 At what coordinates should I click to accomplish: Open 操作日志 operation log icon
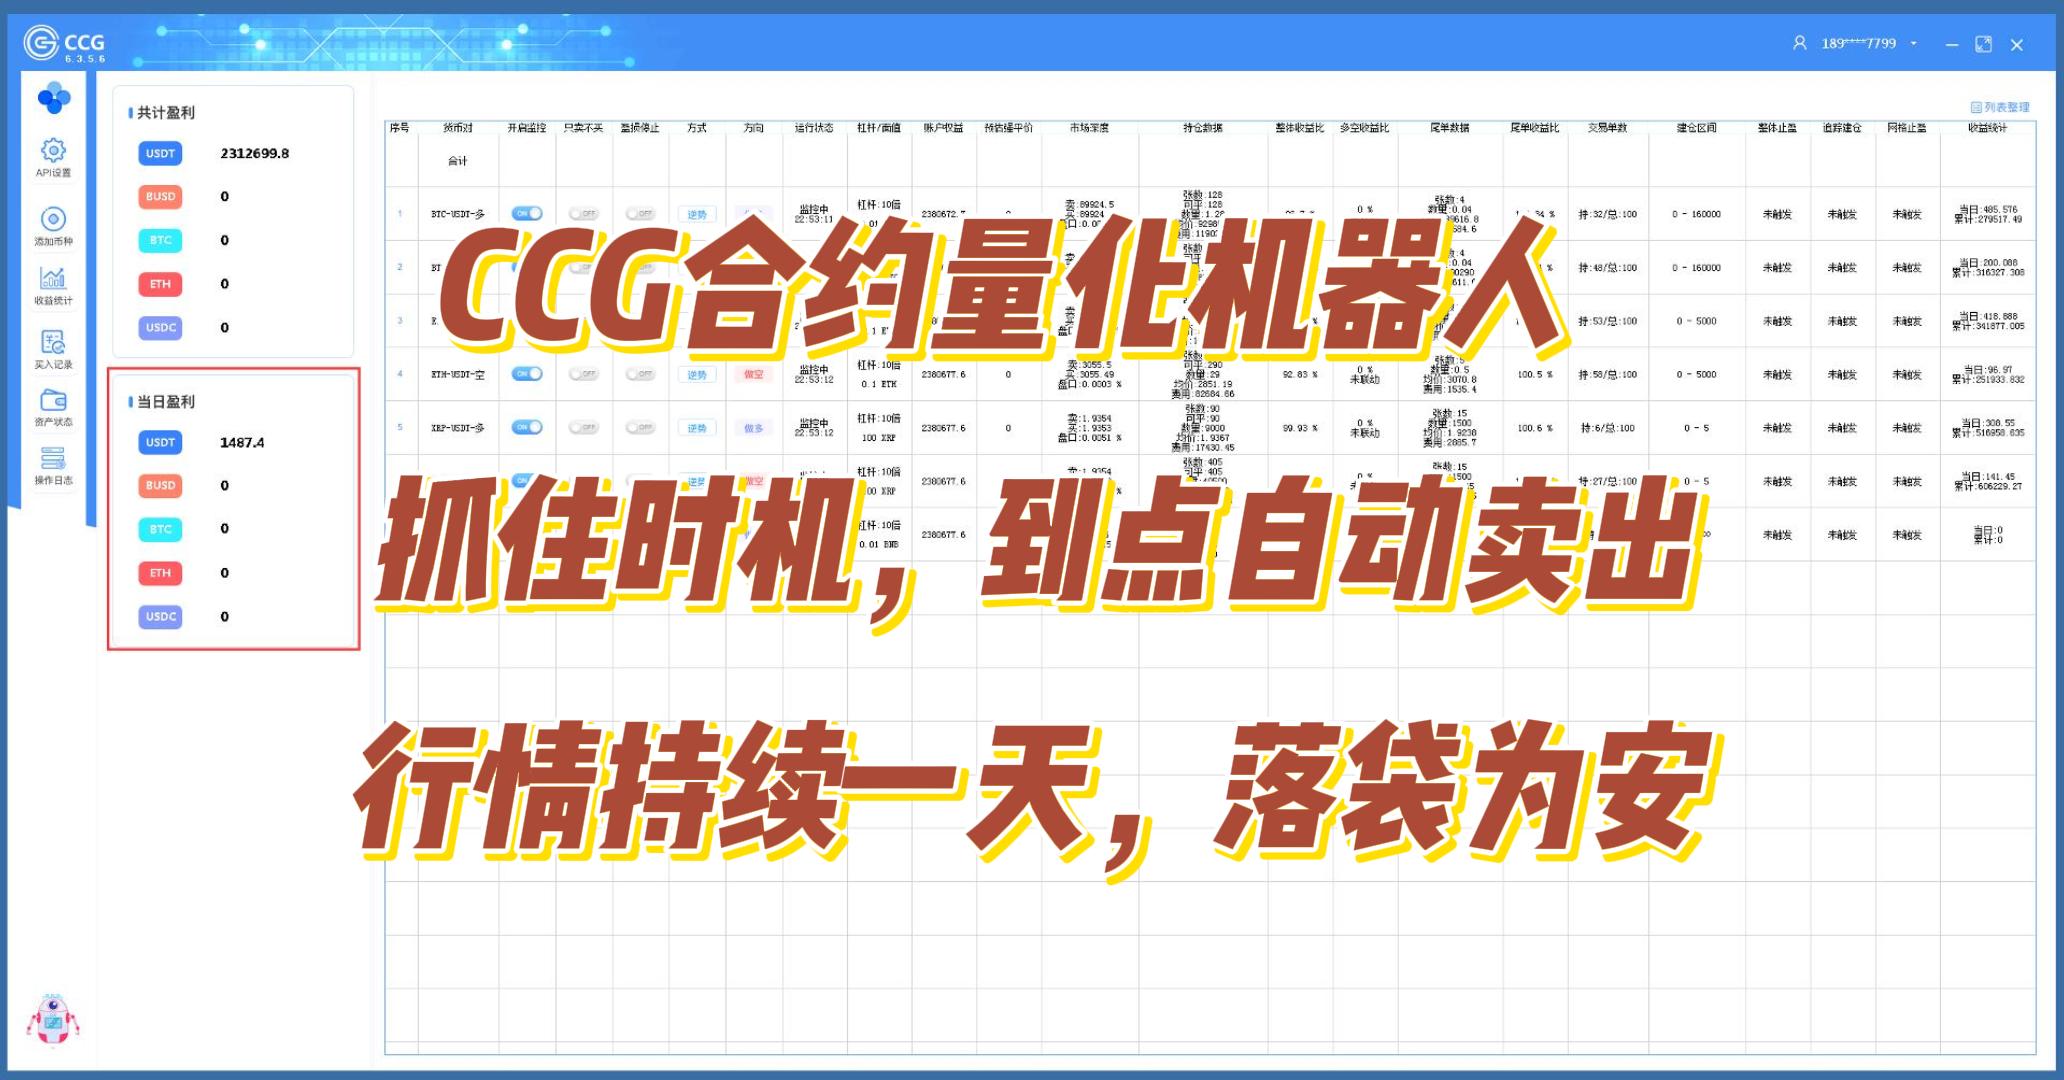coord(53,459)
